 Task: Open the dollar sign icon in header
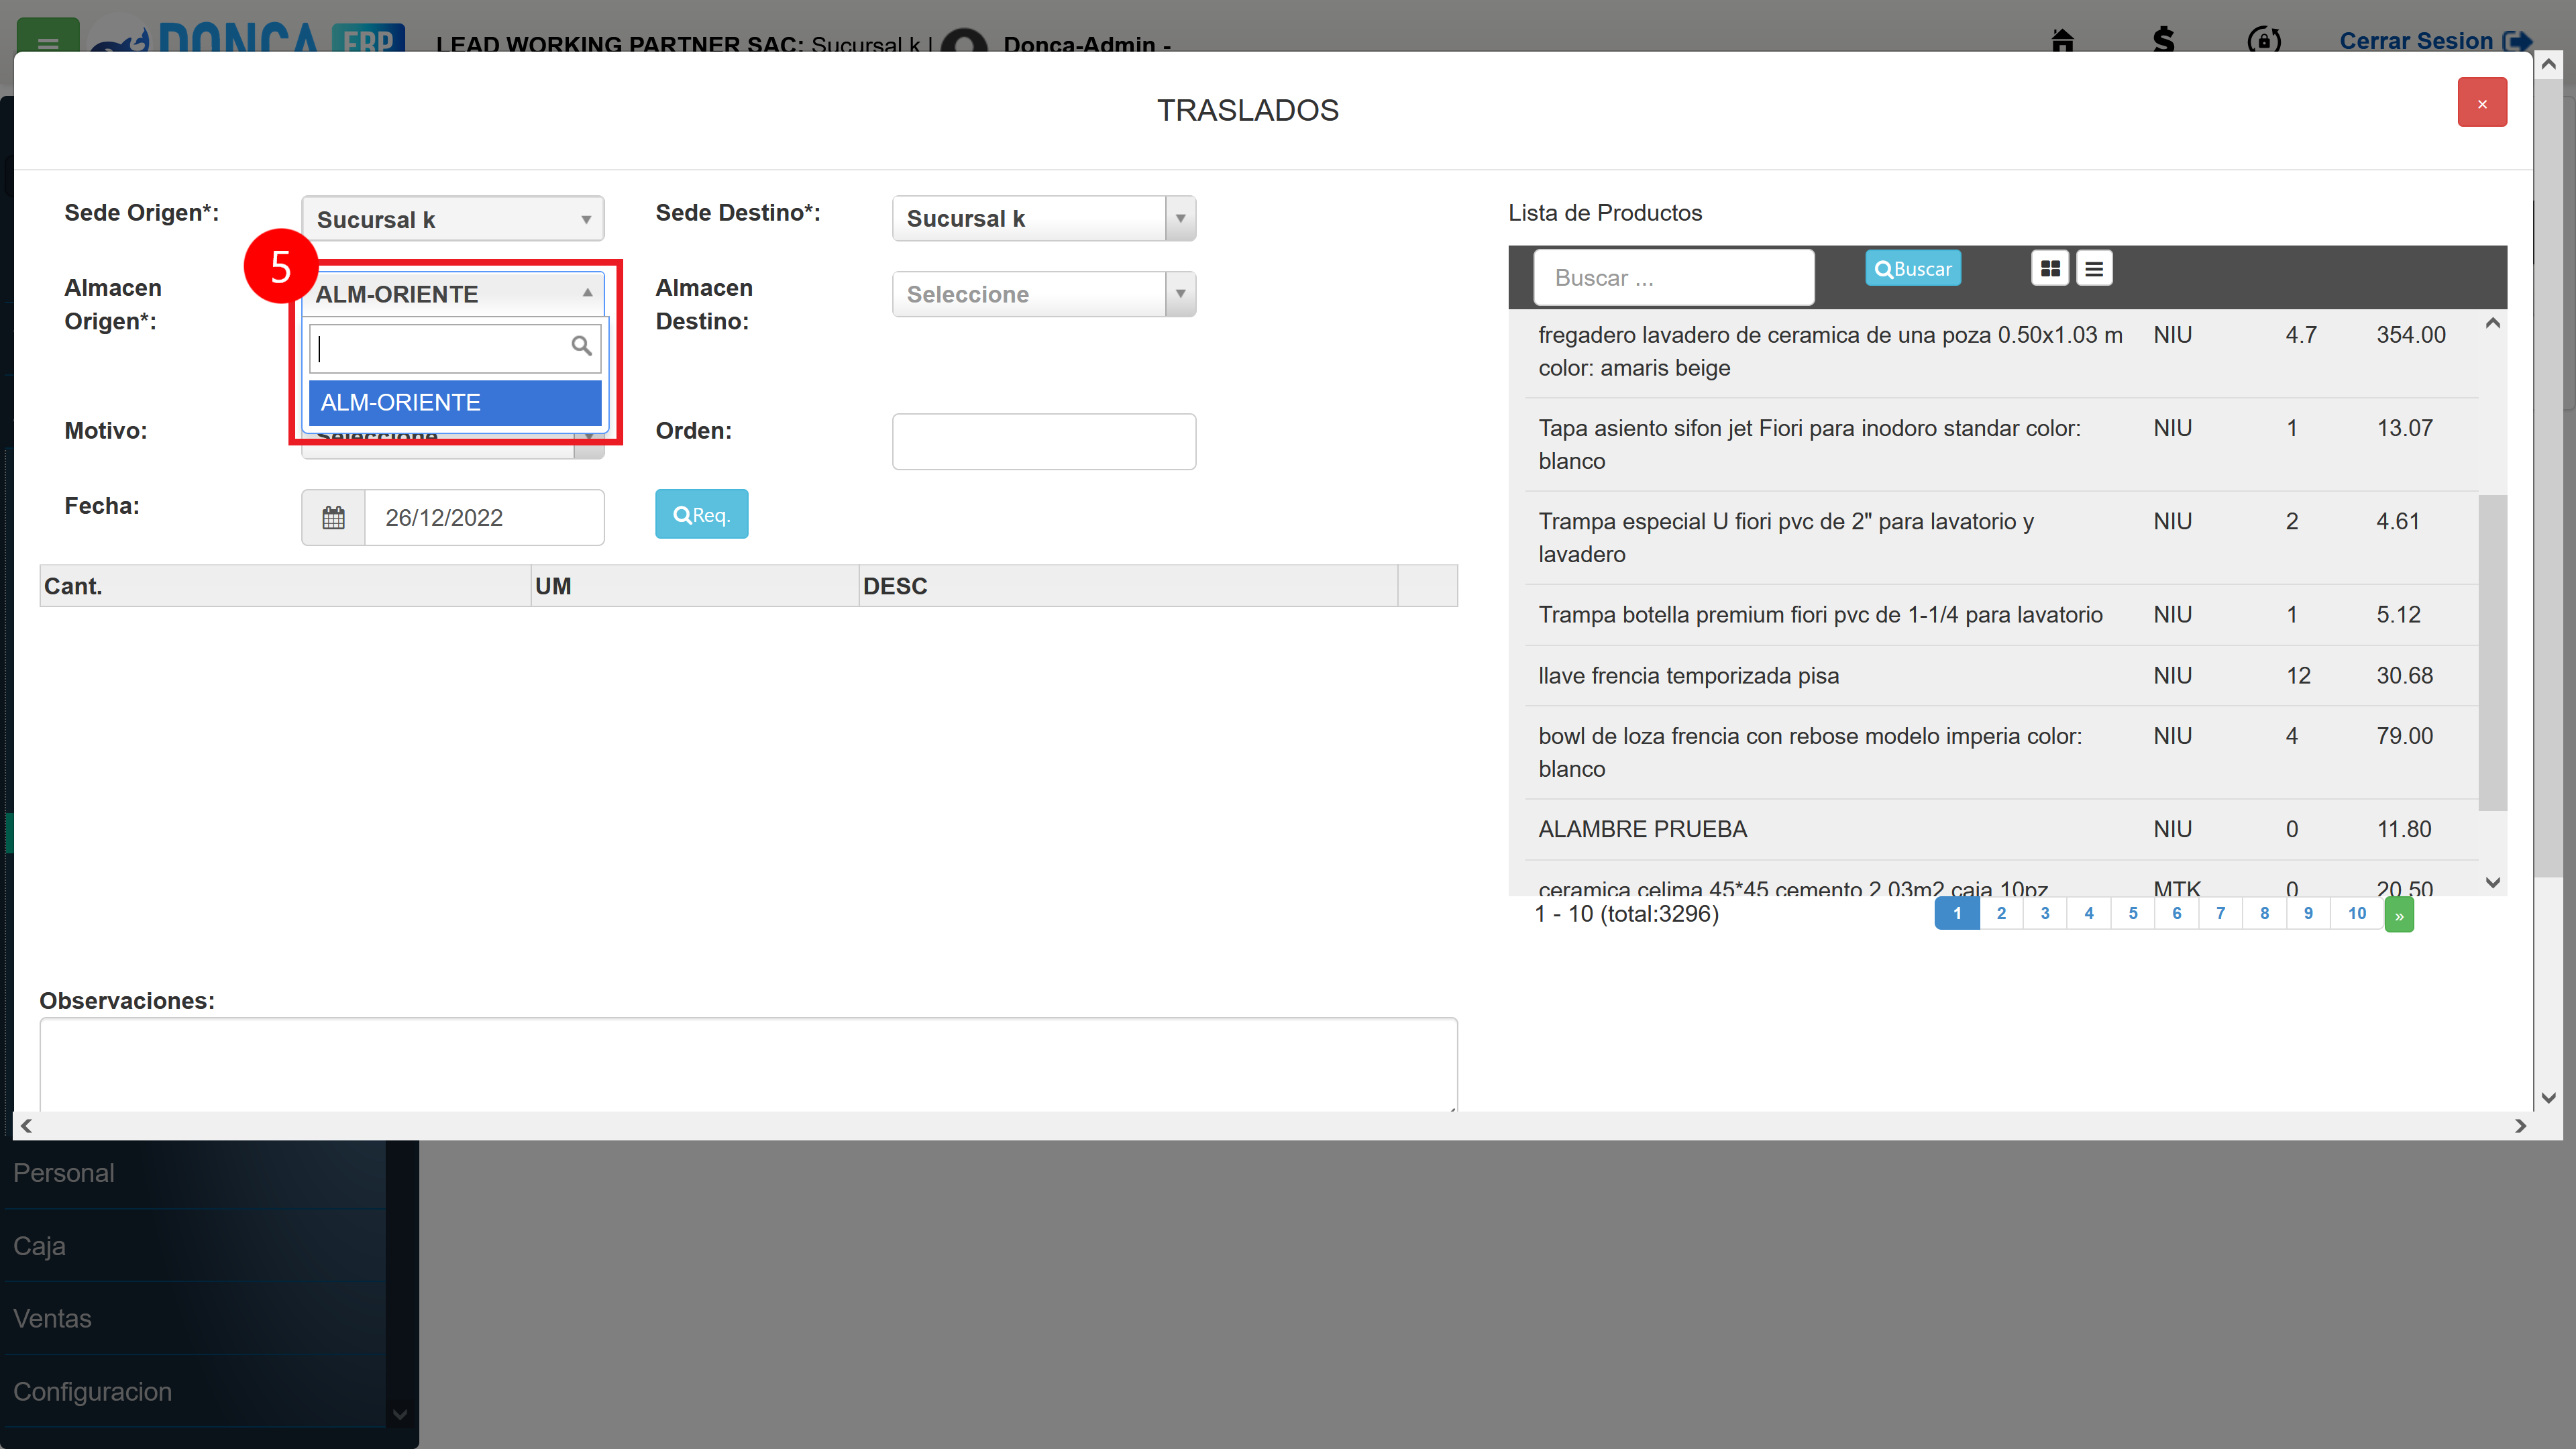[x=2163, y=40]
